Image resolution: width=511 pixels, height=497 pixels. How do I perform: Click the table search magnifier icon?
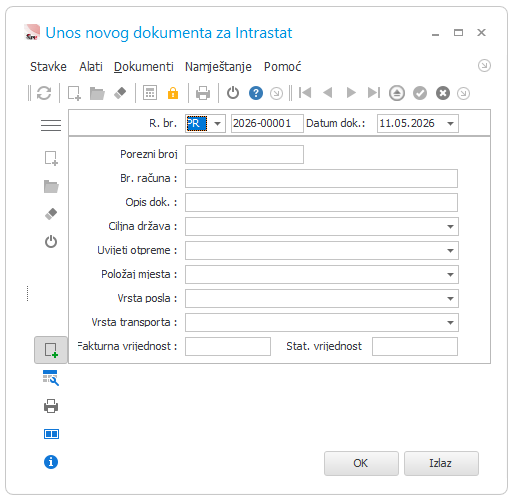pos(51,378)
